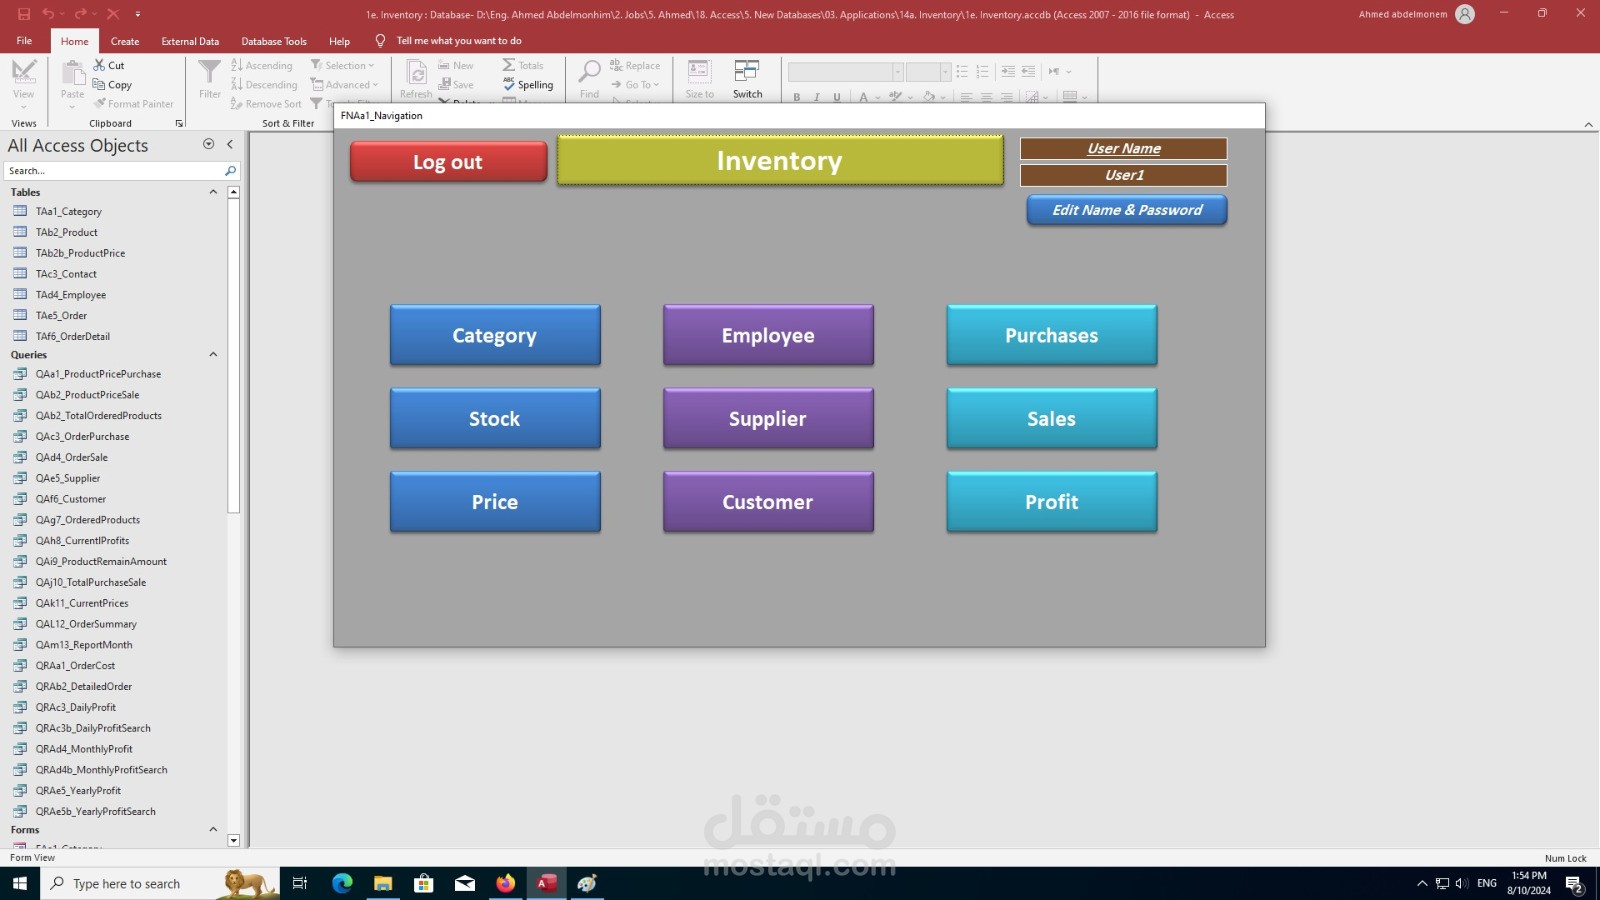Viewport: 1600px width, 900px height.
Task: Click the Edit Name & Password button
Action: tap(1127, 210)
